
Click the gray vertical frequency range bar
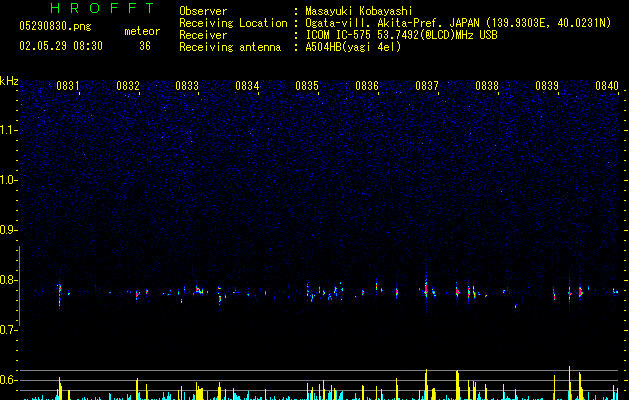(20, 286)
